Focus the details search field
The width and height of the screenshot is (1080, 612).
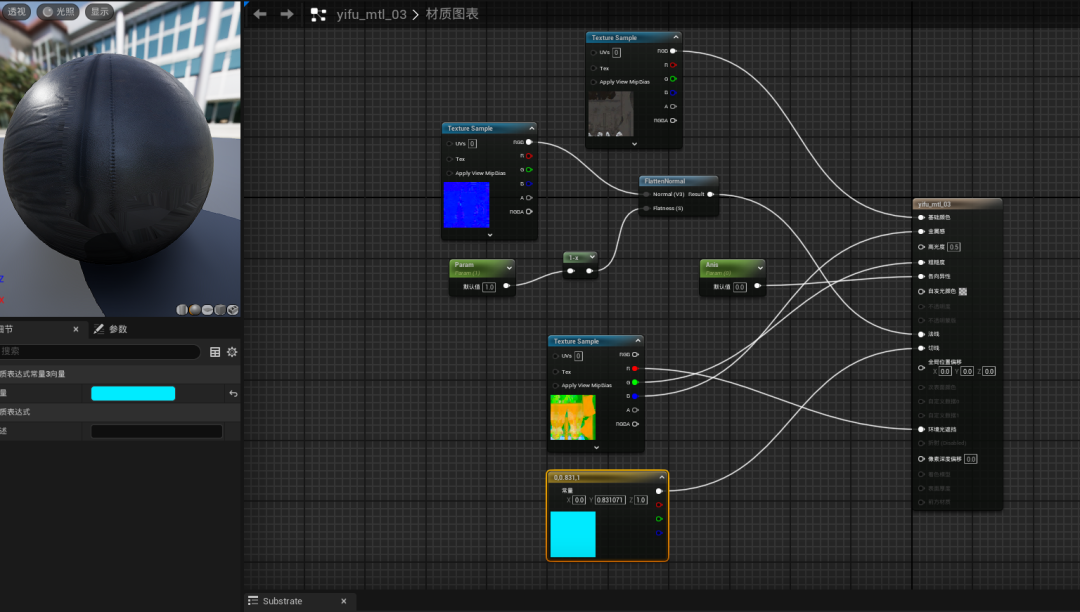point(99,351)
